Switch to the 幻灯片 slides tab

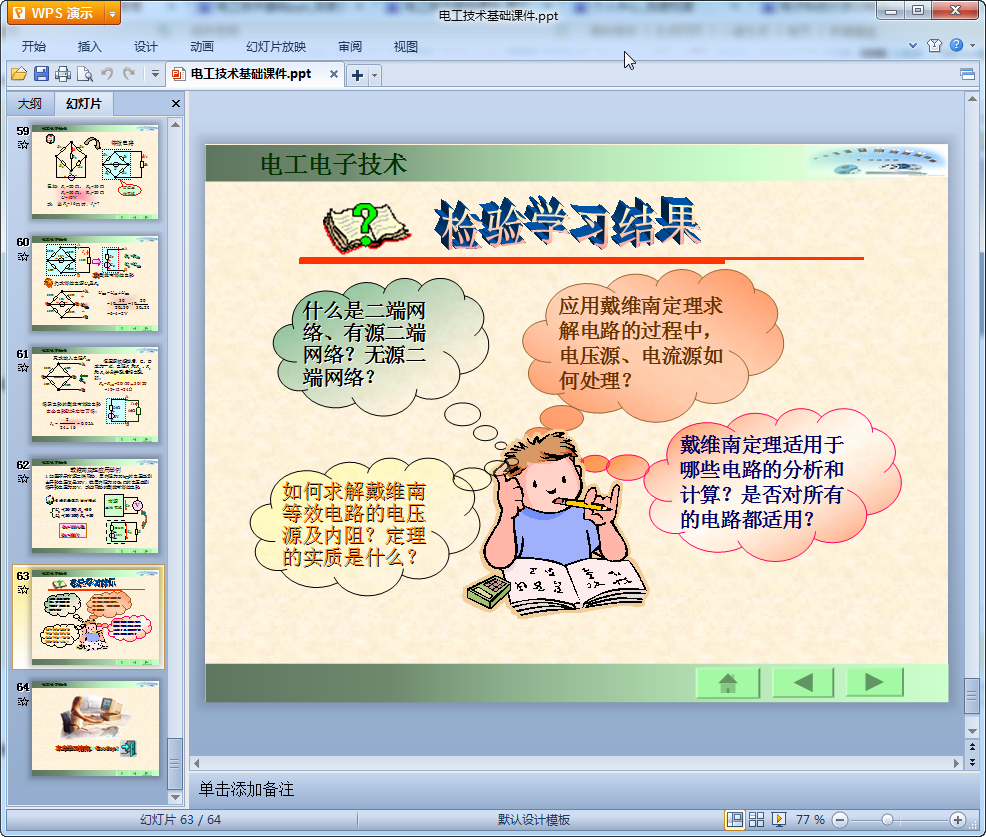(84, 104)
